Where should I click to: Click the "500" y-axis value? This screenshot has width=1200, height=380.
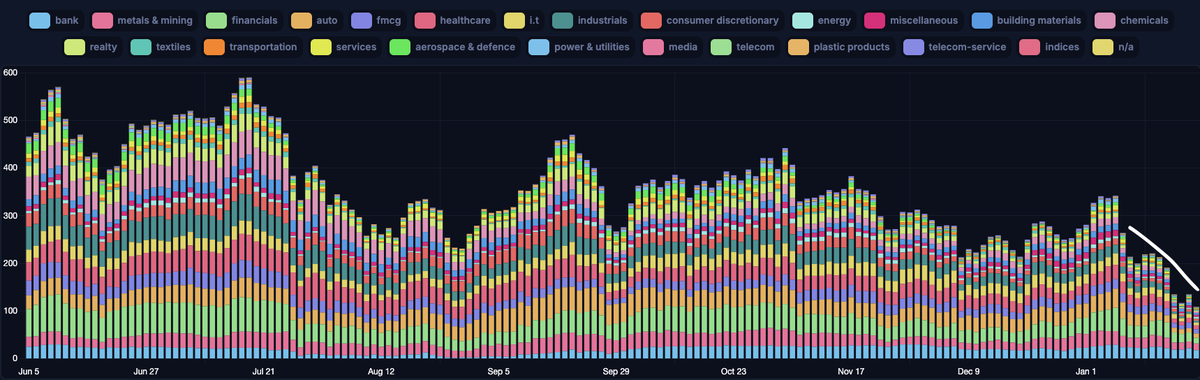point(10,120)
